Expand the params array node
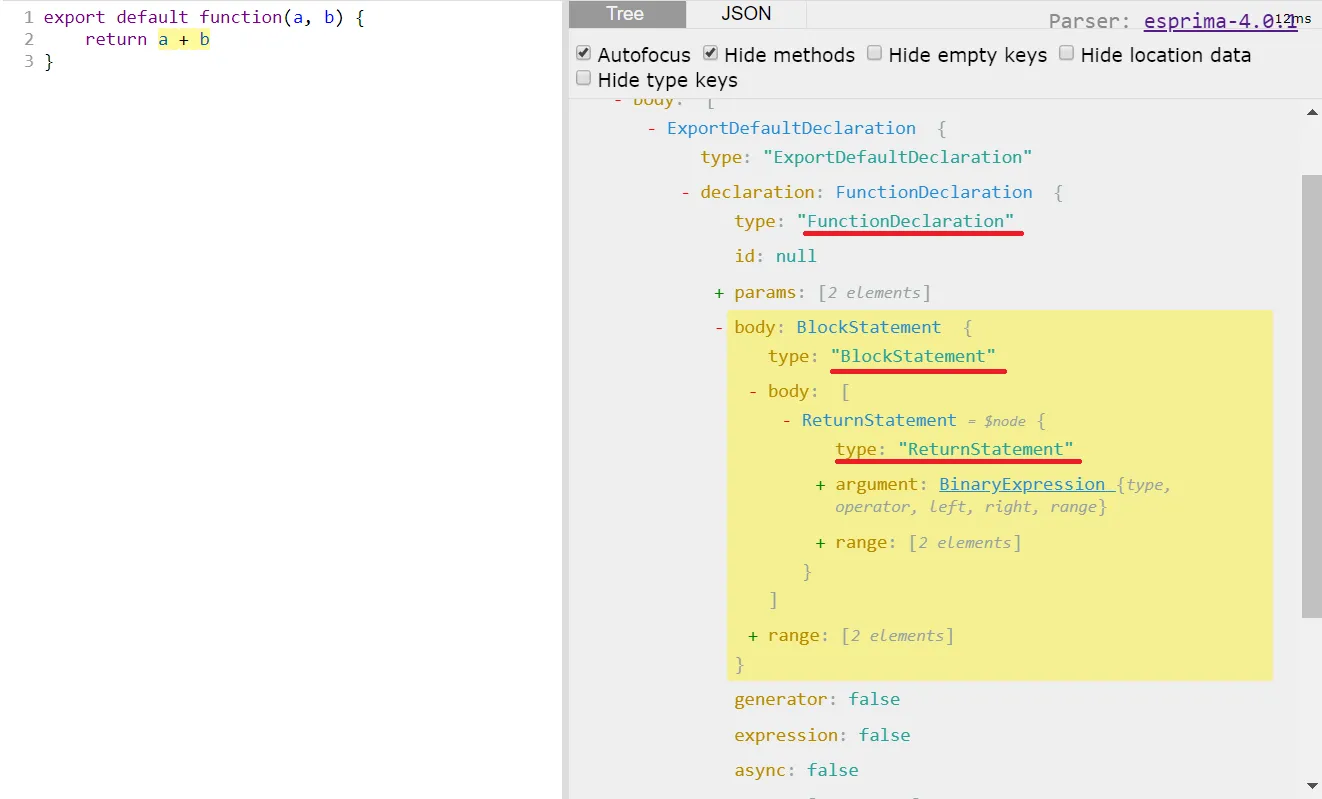This screenshot has height=799, width=1322. click(718, 292)
